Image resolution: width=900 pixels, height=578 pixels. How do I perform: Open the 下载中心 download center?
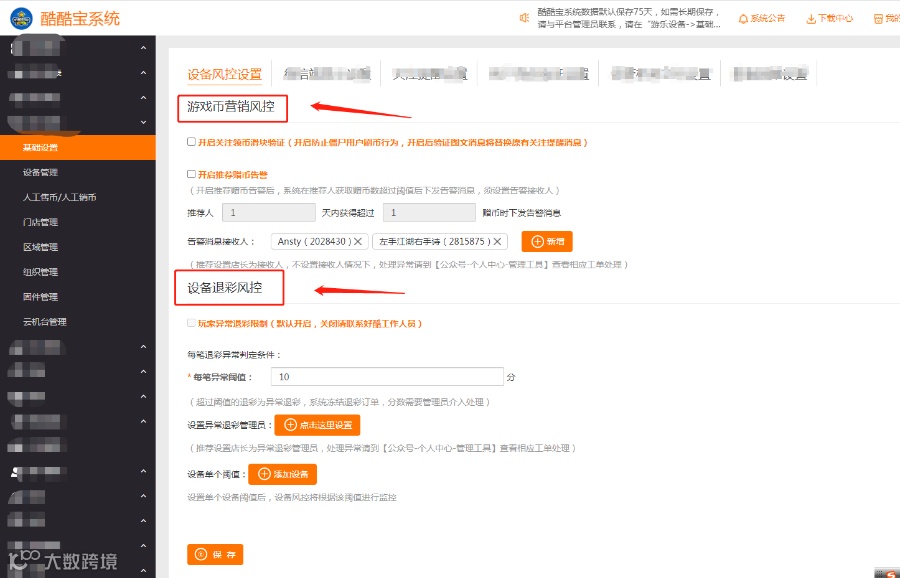[x=829, y=18]
